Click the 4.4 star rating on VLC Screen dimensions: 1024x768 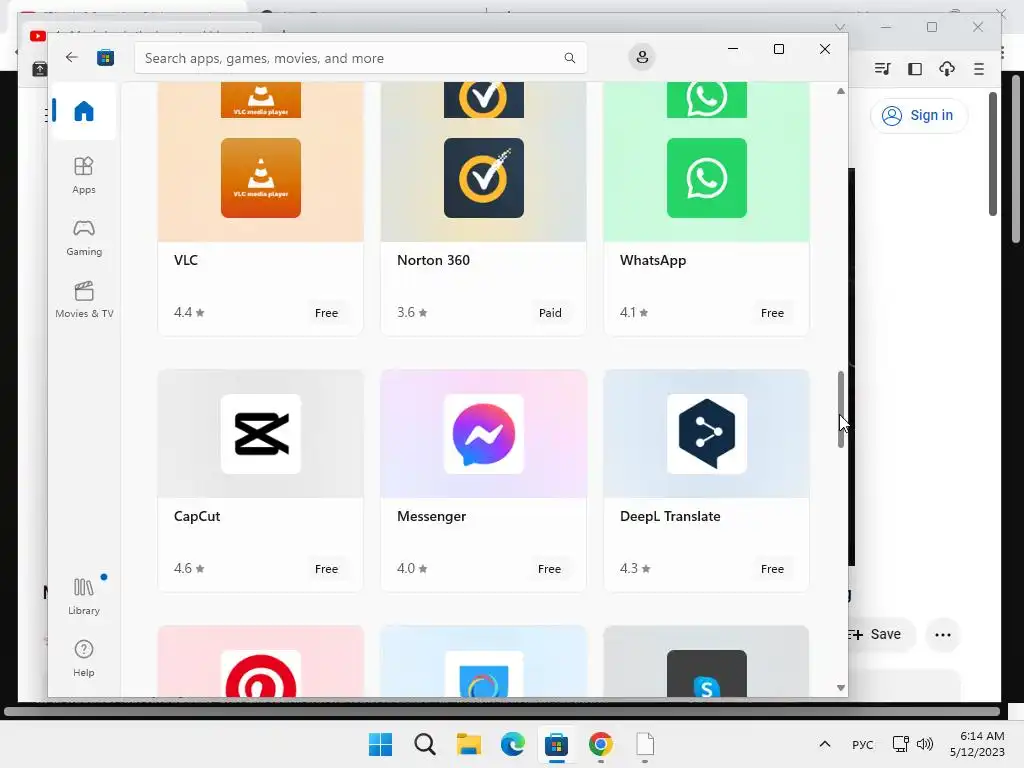(x=189, y=312)
